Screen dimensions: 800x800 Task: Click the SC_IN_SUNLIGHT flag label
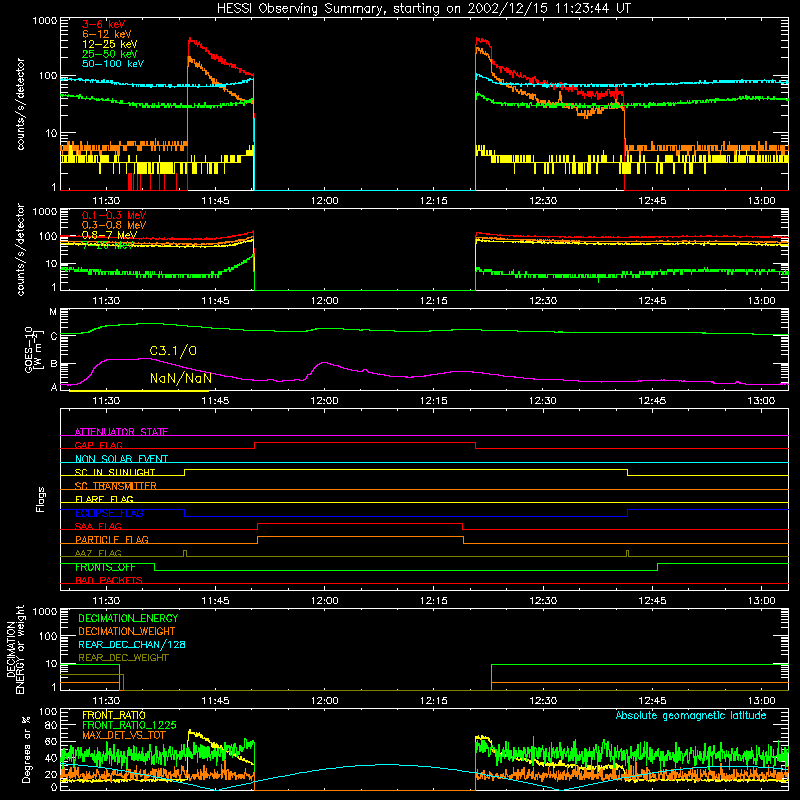coord(115,472)
